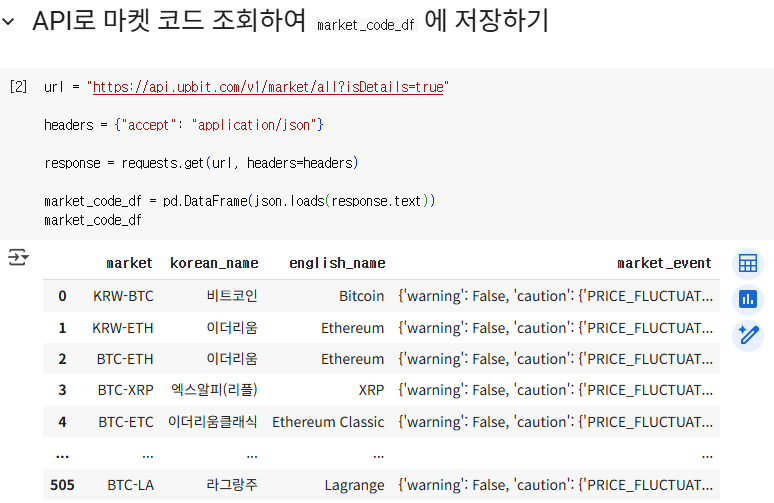Click the headers assignment code line
The width and height of the screenshot is (774, 503).
click(x=184, y=125)
